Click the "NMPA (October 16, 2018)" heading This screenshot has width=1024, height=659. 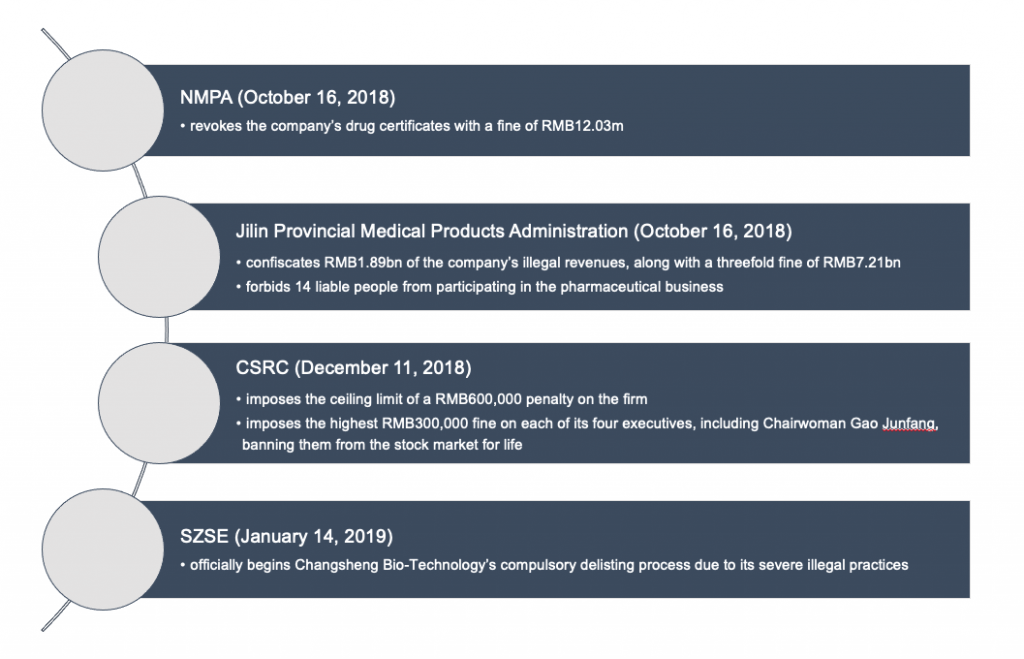(286, 98)
